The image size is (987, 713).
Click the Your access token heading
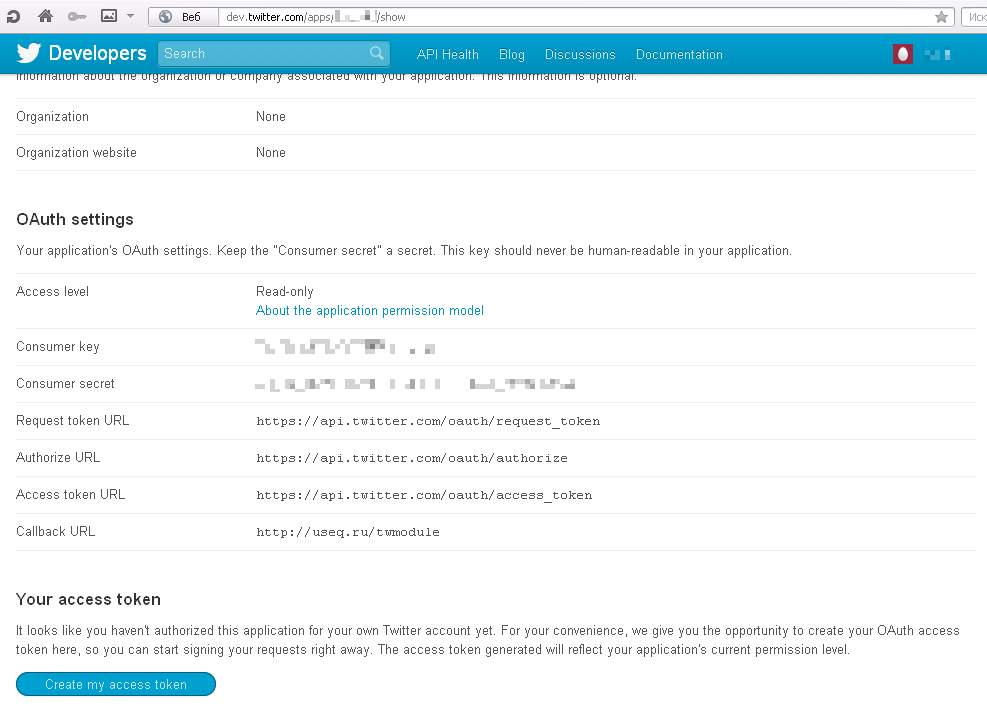coord(88,599)
